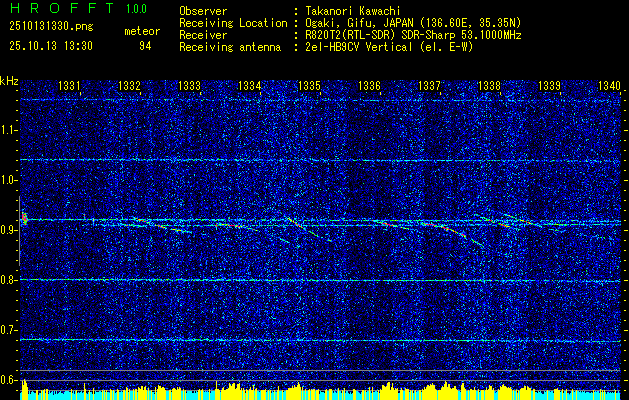The height and width of the screenshot is (400, 629).
Task: Click the 0.9 kHz axis label
Action: (x=8, y=230)
